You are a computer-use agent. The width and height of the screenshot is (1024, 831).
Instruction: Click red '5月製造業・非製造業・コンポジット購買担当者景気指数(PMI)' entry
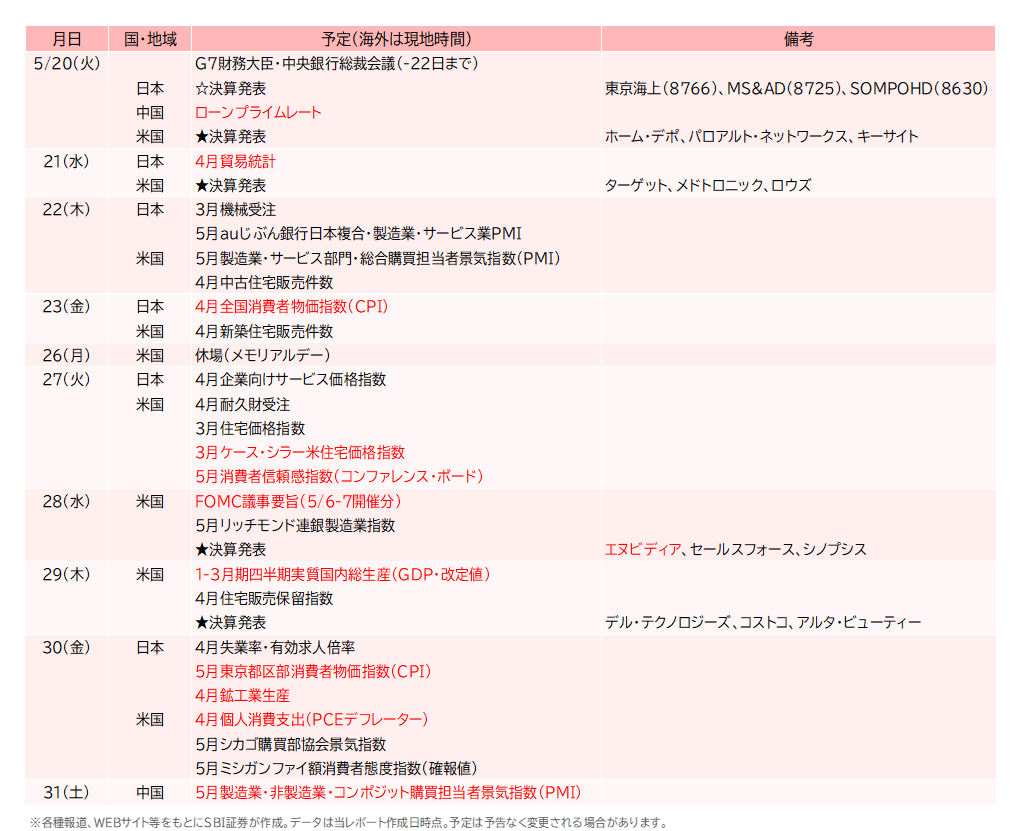pyautogui.click(x=388, y=792)
